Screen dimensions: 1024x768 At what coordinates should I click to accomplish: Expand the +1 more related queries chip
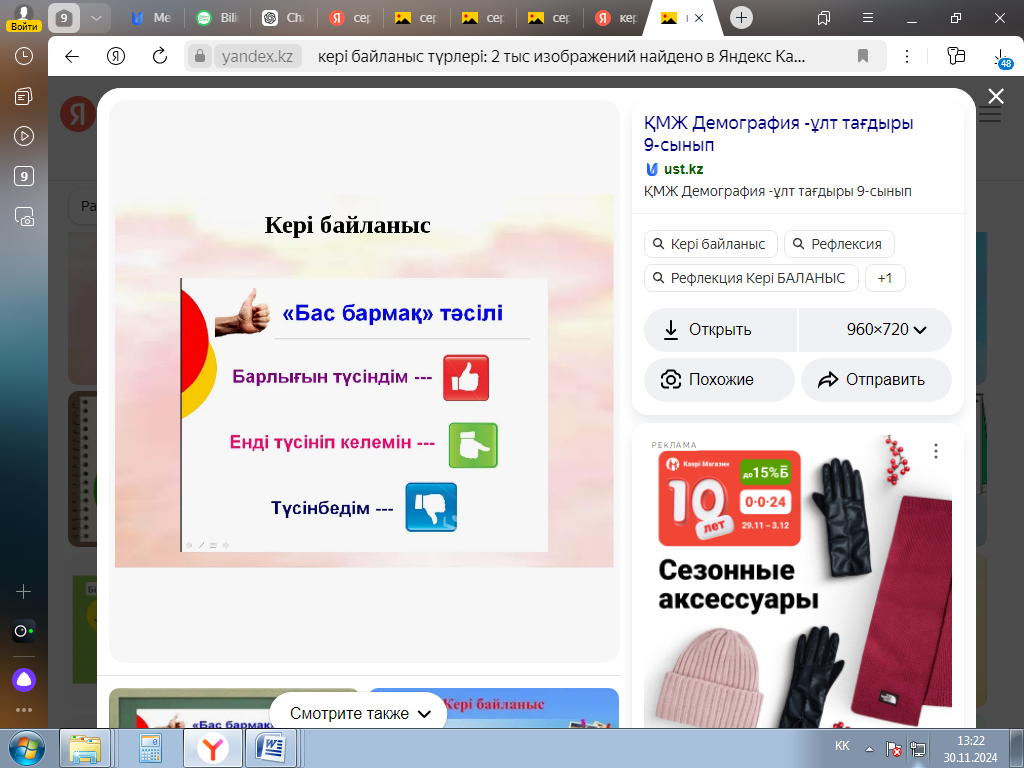tap(885, 278)
